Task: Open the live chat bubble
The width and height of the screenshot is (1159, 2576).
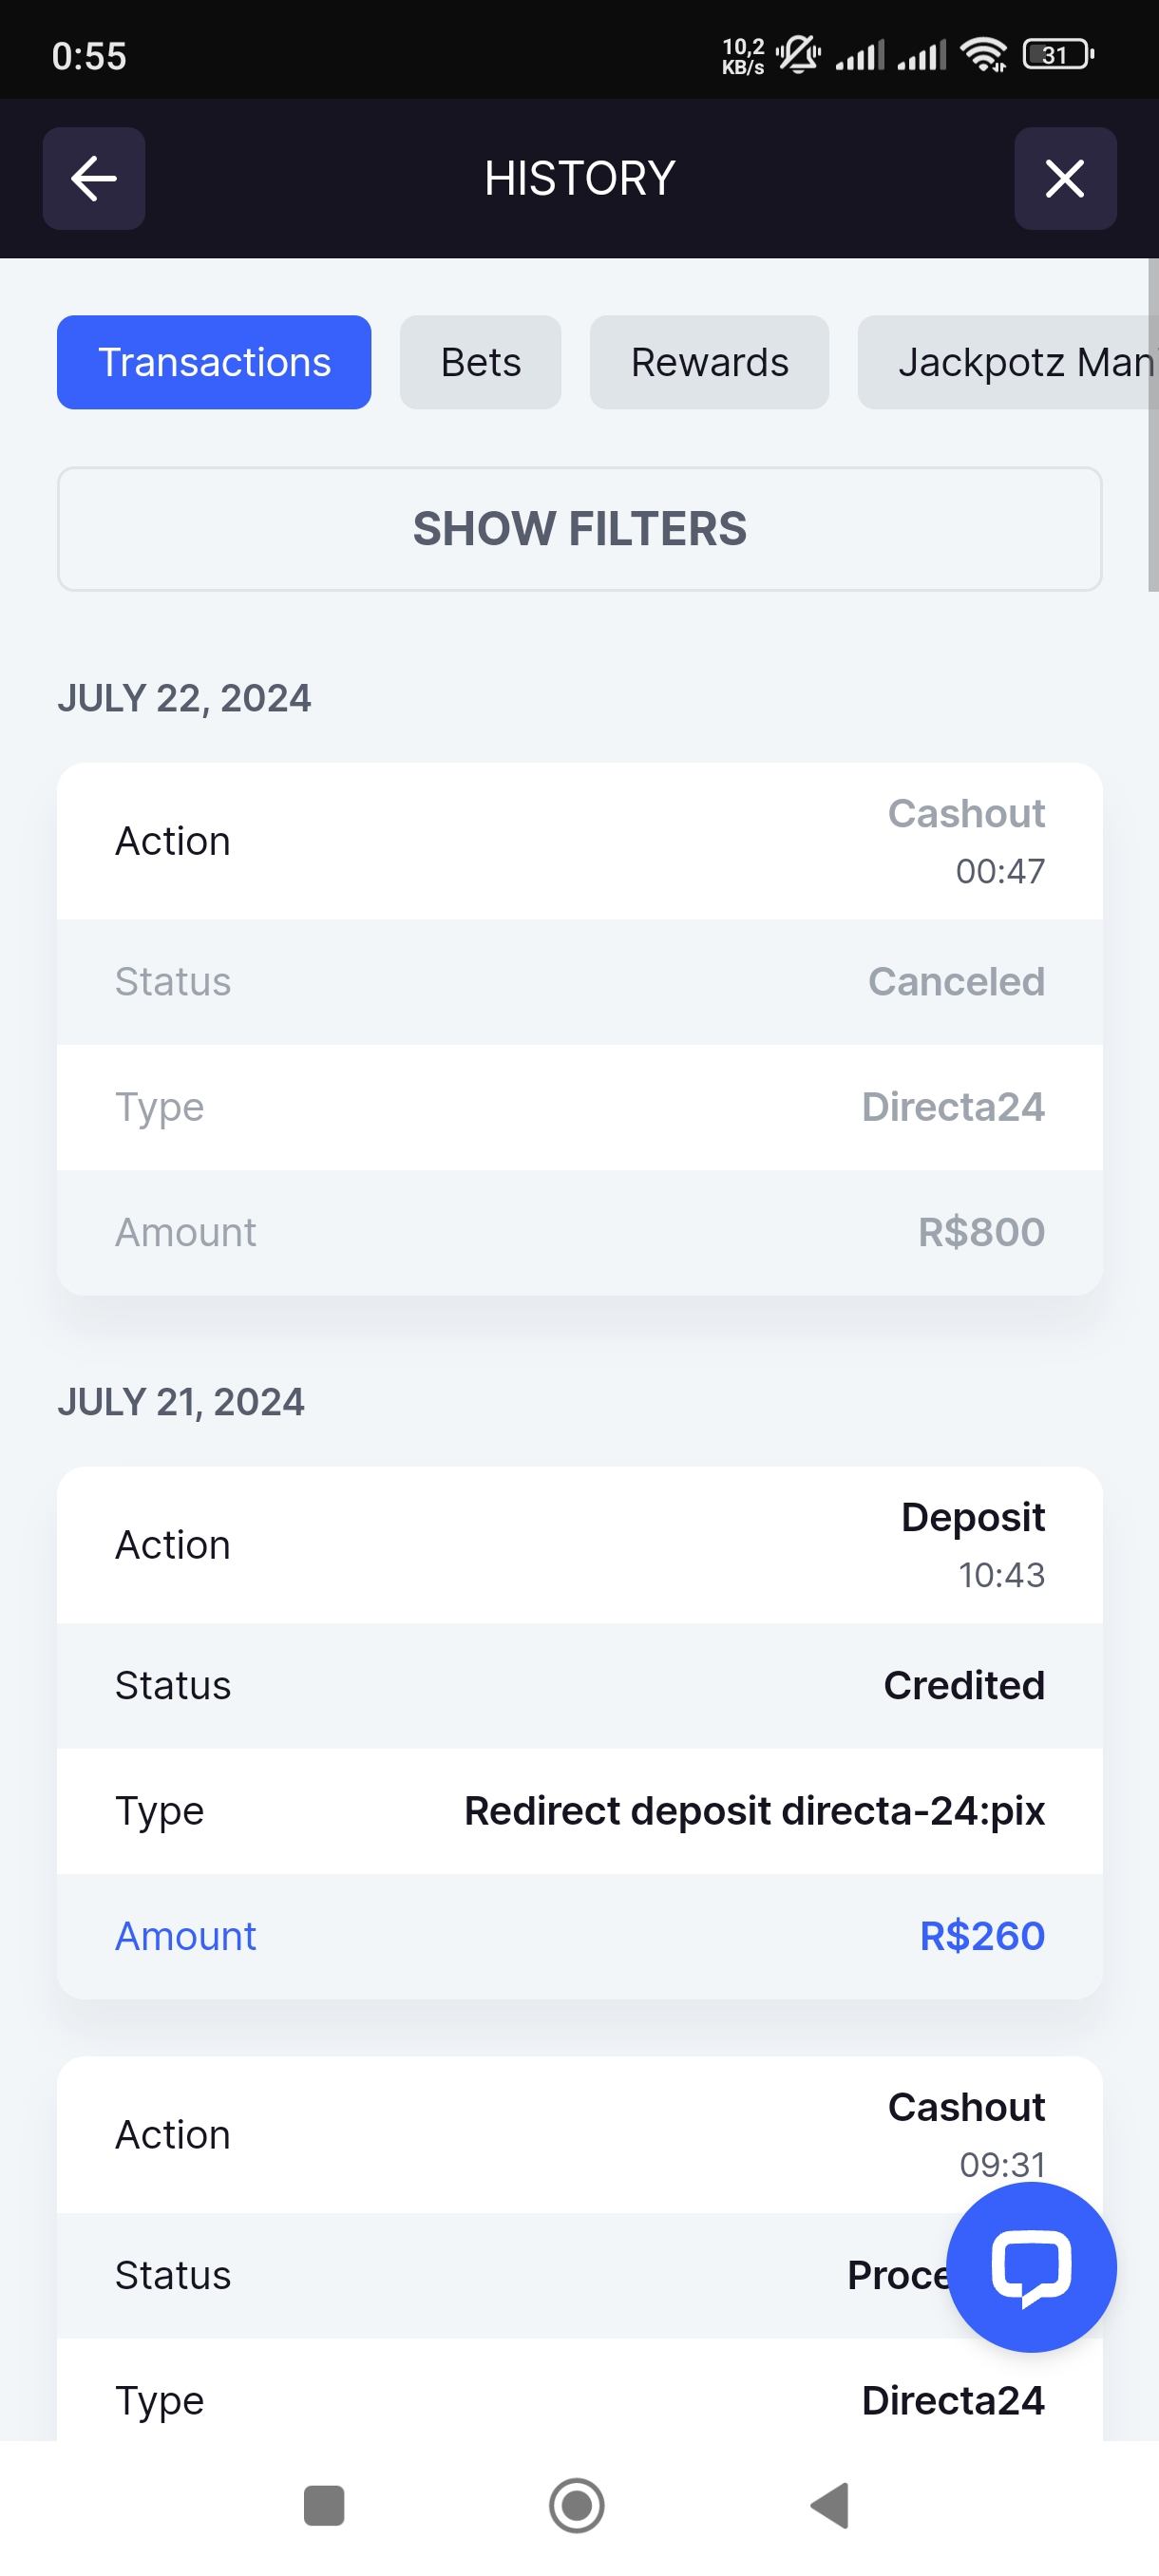Action: click(x=1031, y=2267)
